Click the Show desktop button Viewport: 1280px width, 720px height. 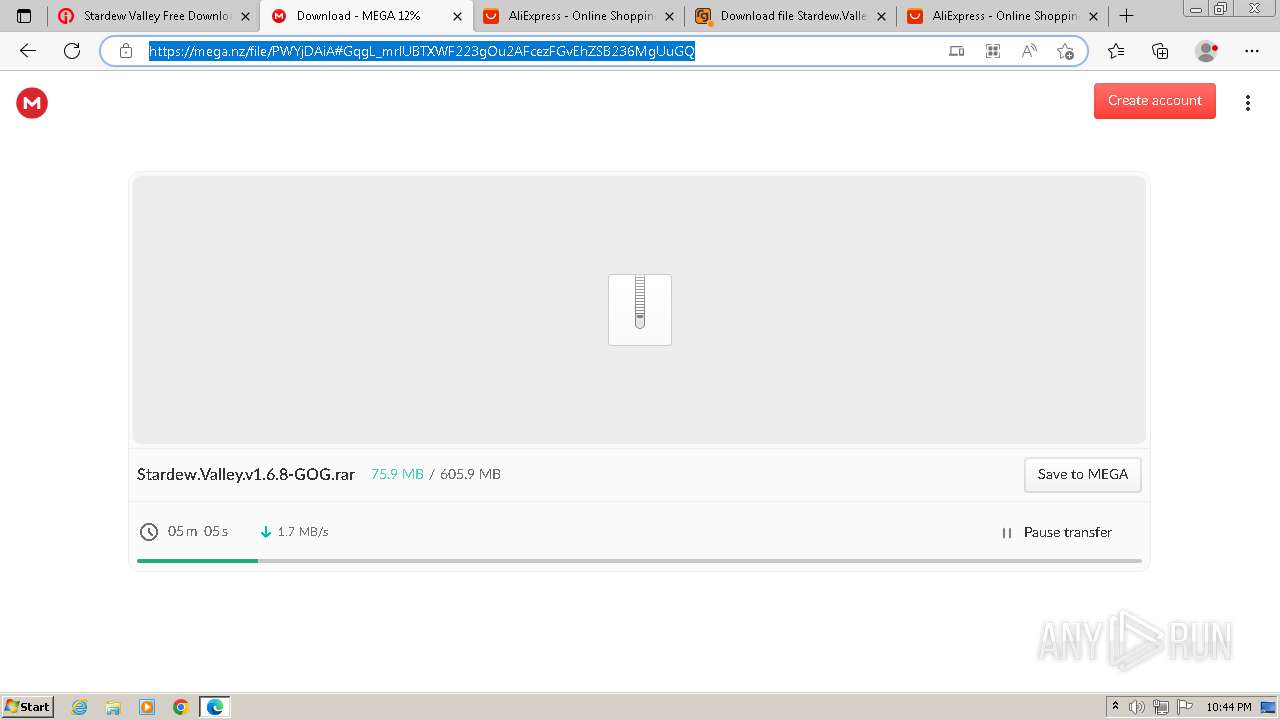[x=1268, y=707]
